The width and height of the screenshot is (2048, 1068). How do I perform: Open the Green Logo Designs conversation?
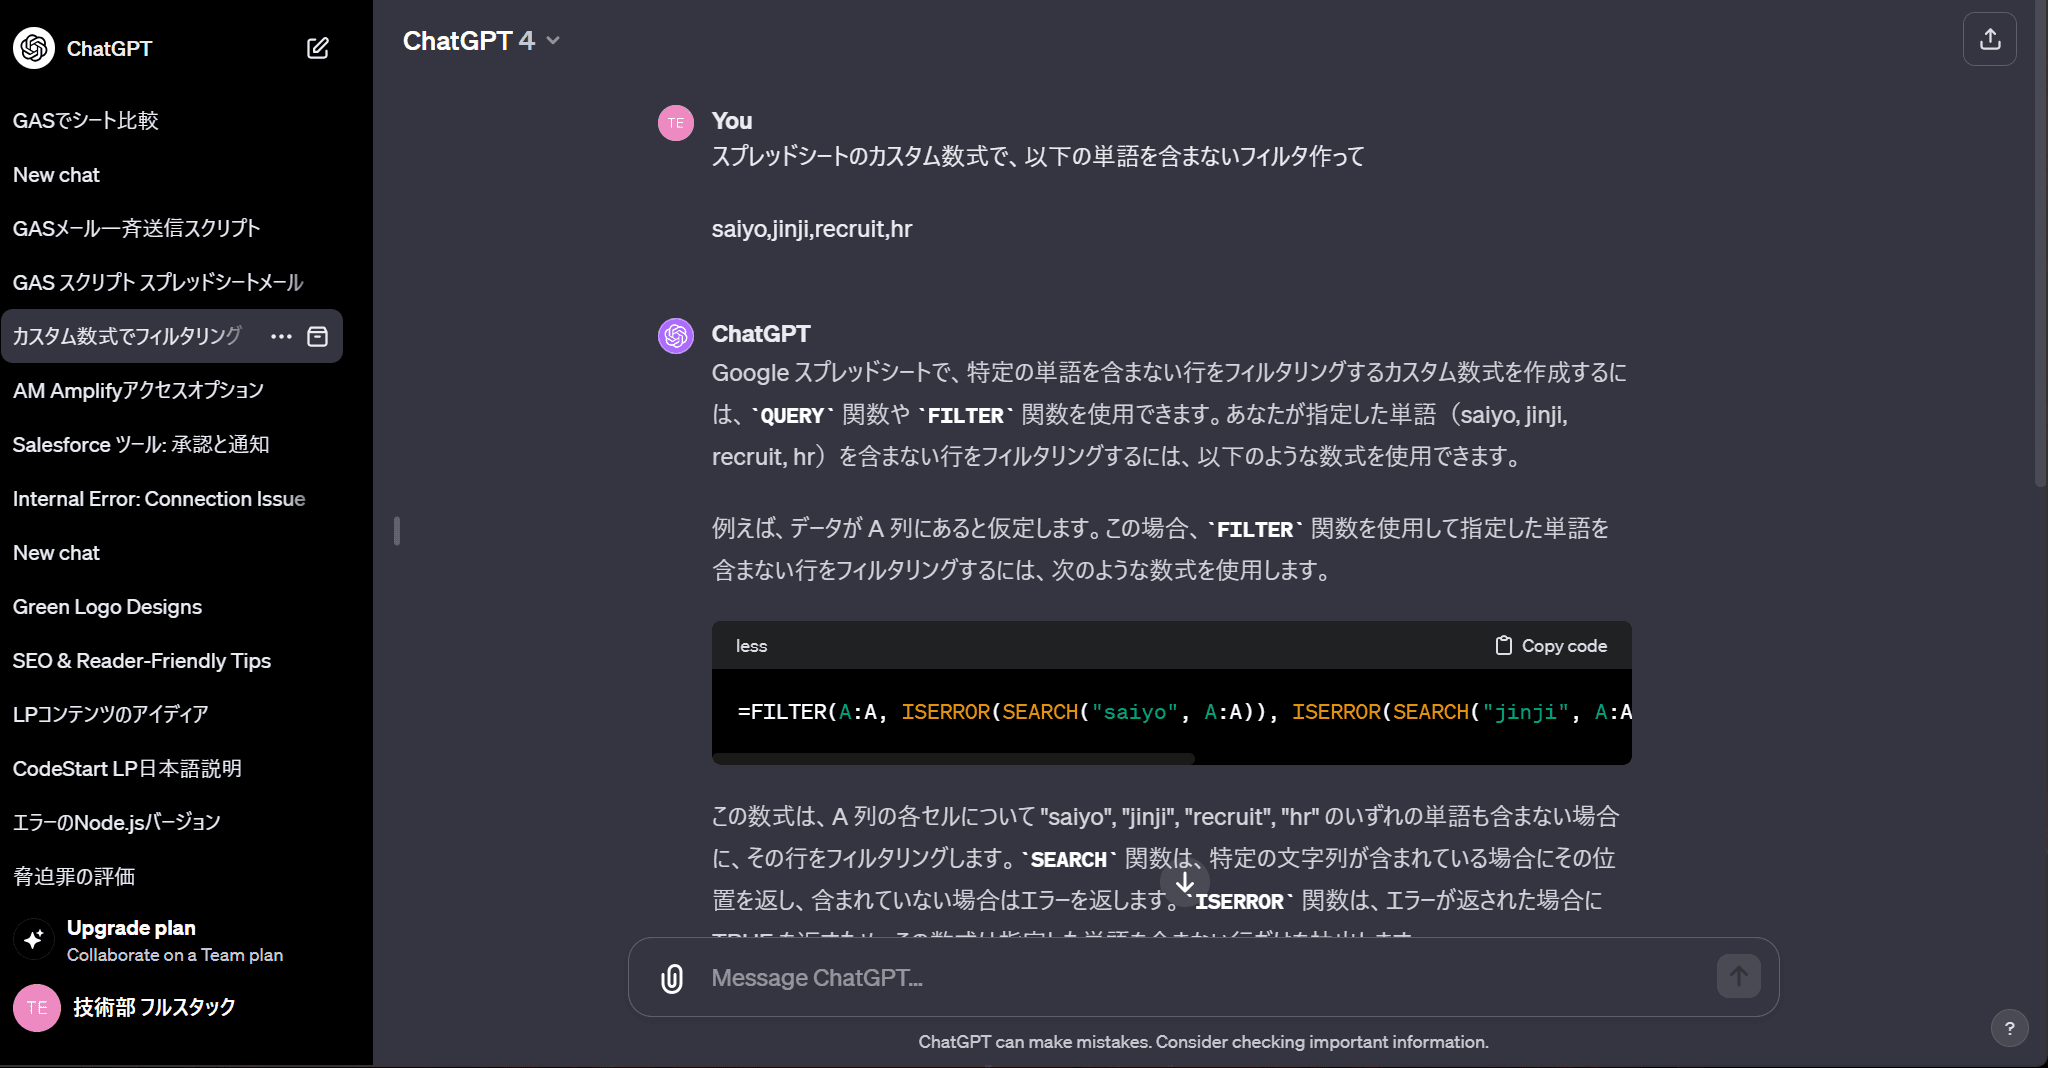coord(107,607)
